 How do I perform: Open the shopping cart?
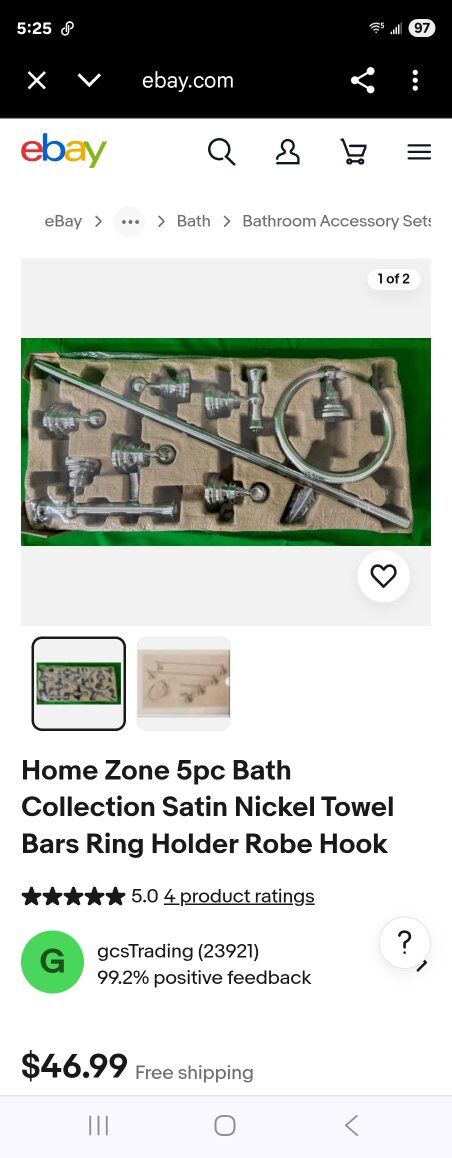(x=353, y=152)
